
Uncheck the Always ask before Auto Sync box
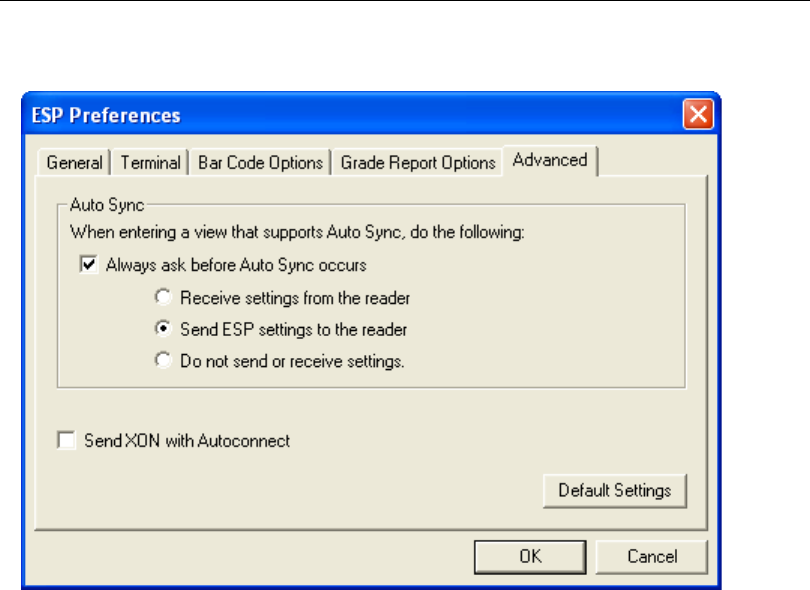tap(89, 266)
